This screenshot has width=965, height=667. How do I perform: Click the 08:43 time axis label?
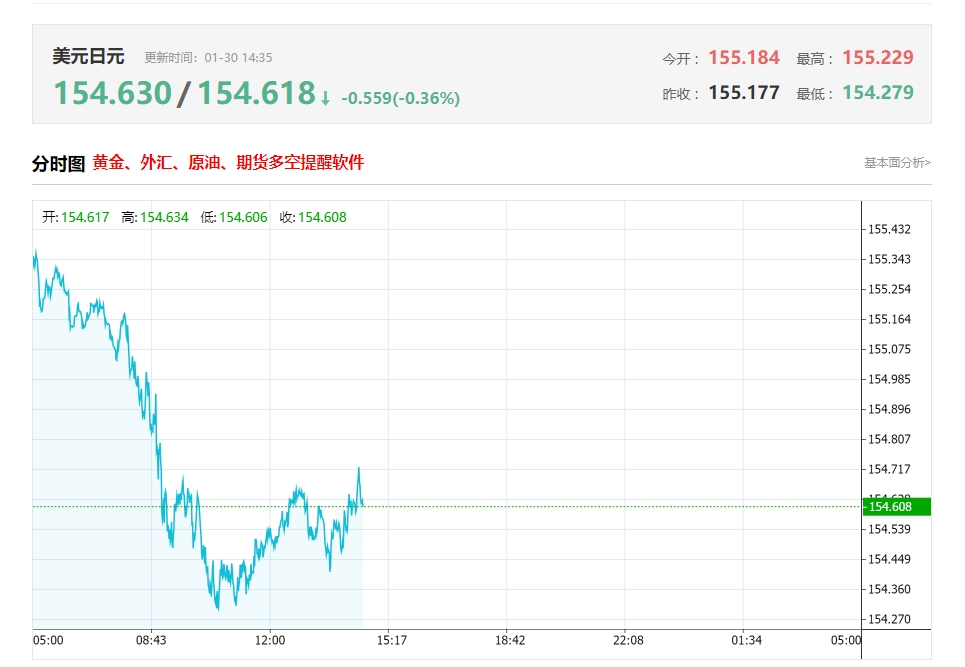[x=151, y=641]
